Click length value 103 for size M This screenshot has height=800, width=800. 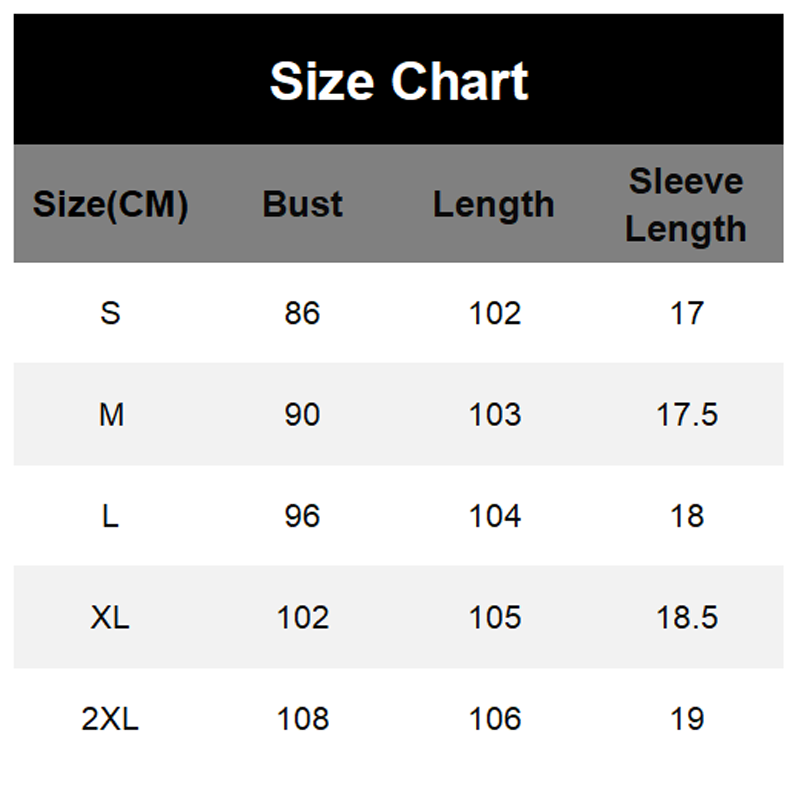pyautogui.click(x=495, y=415)
